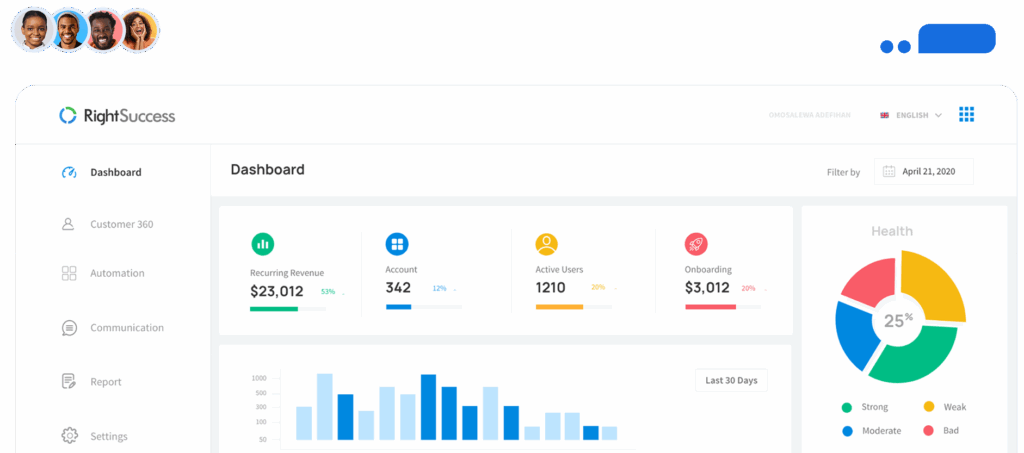Click the 25% center of Health chart
Screen dimensions: 1024x453
(899, 321)
